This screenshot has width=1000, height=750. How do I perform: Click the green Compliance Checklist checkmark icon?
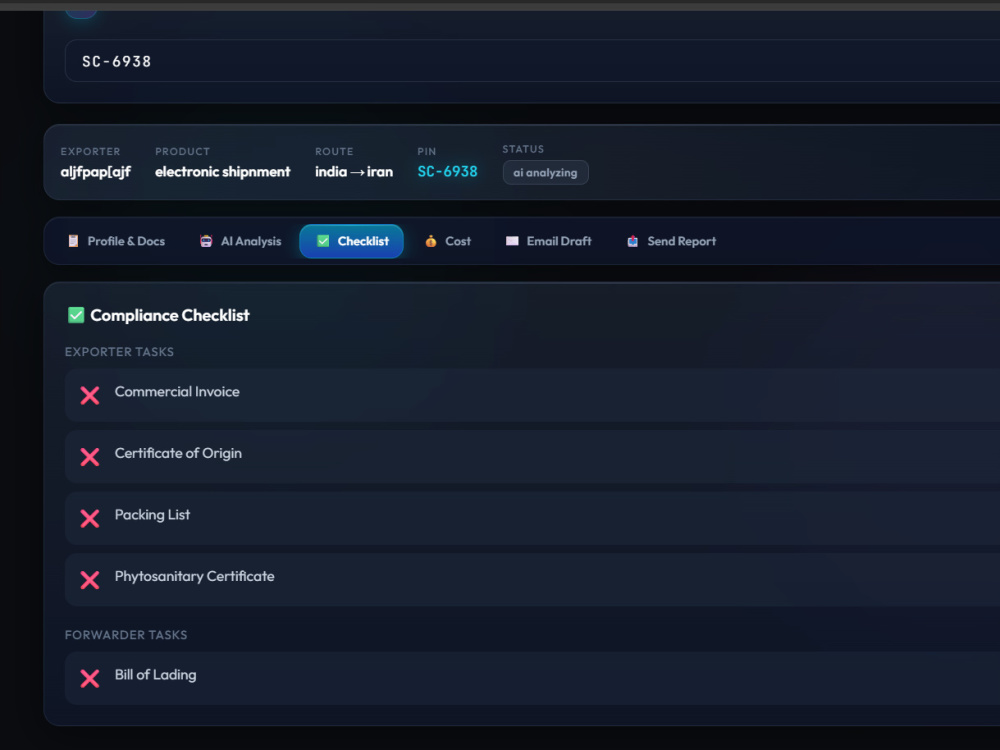tap(76, 315)
